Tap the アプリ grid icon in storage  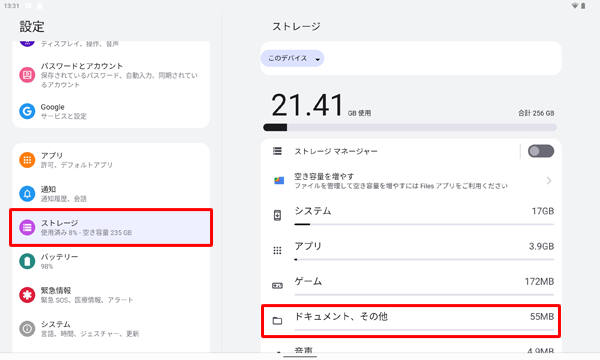[x=277, y=251]
